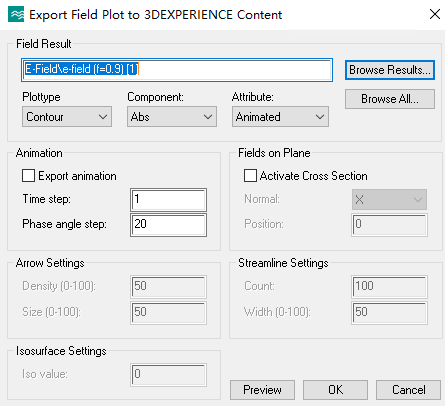445x406 pixels.
Task: Enable the Export animation checkbox
Action: click(28, 176)
